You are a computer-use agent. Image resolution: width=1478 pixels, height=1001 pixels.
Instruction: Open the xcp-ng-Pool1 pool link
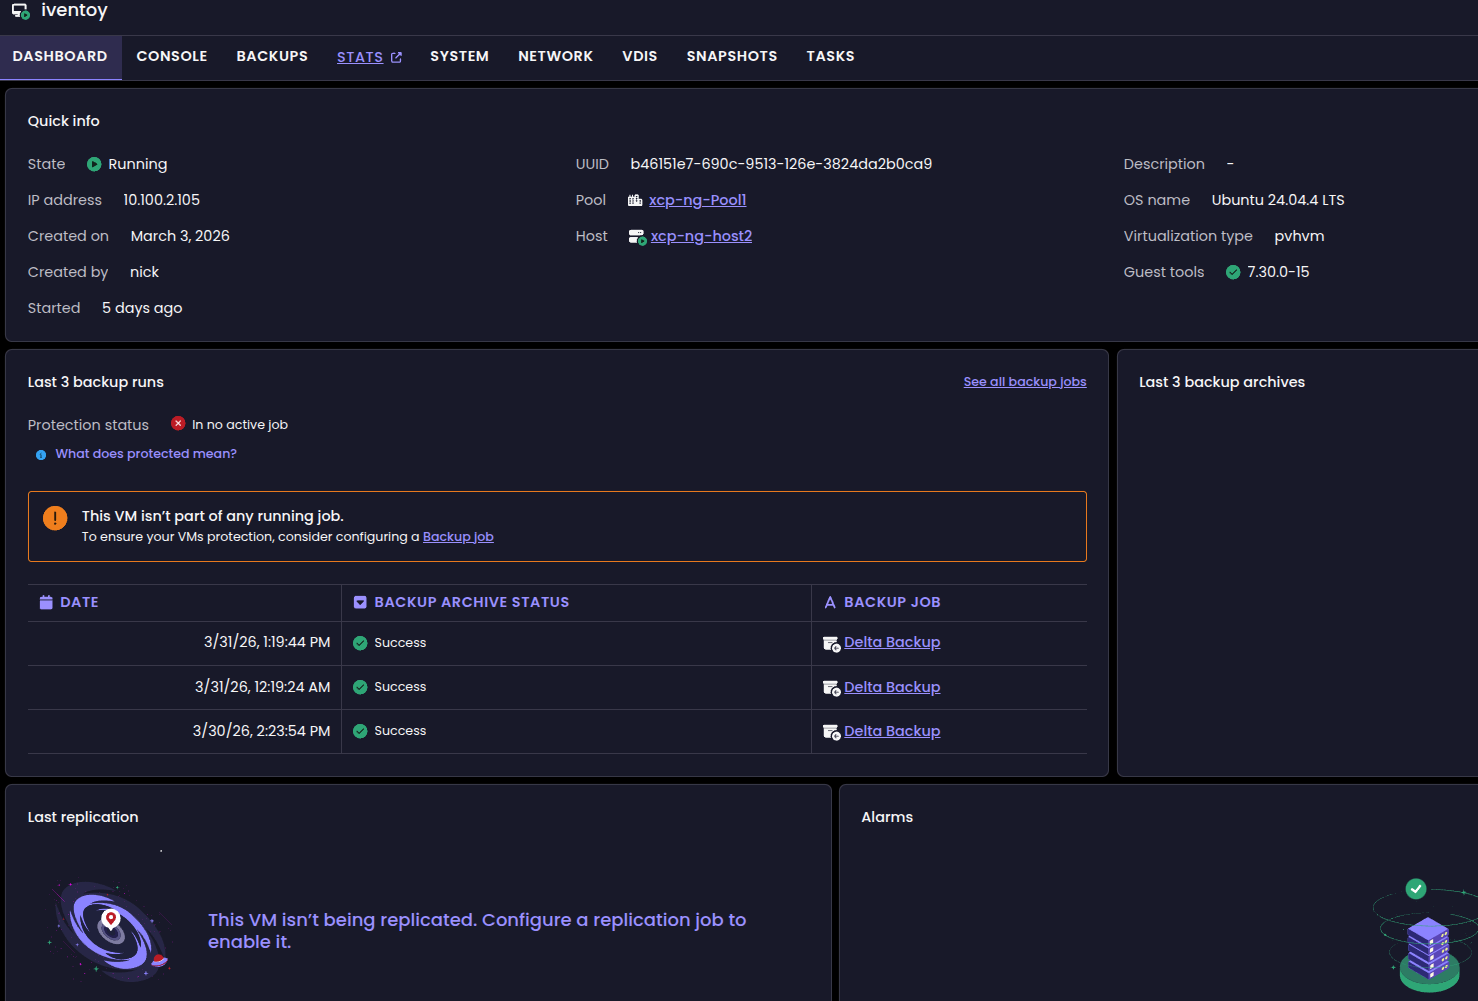point(697,200)
